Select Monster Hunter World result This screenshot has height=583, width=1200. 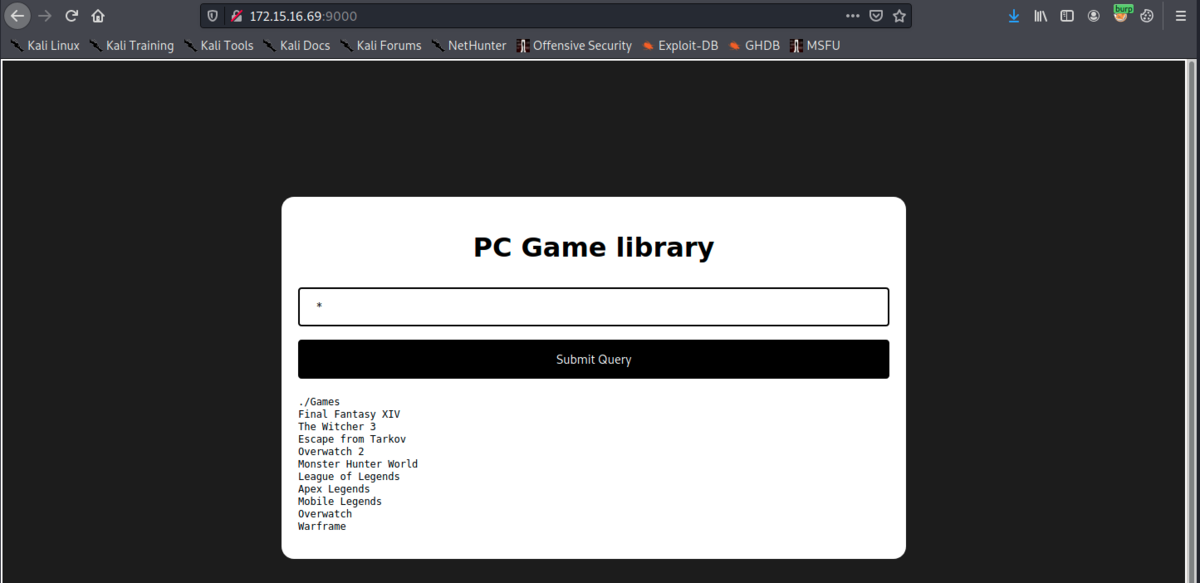(x=358, y=464)
